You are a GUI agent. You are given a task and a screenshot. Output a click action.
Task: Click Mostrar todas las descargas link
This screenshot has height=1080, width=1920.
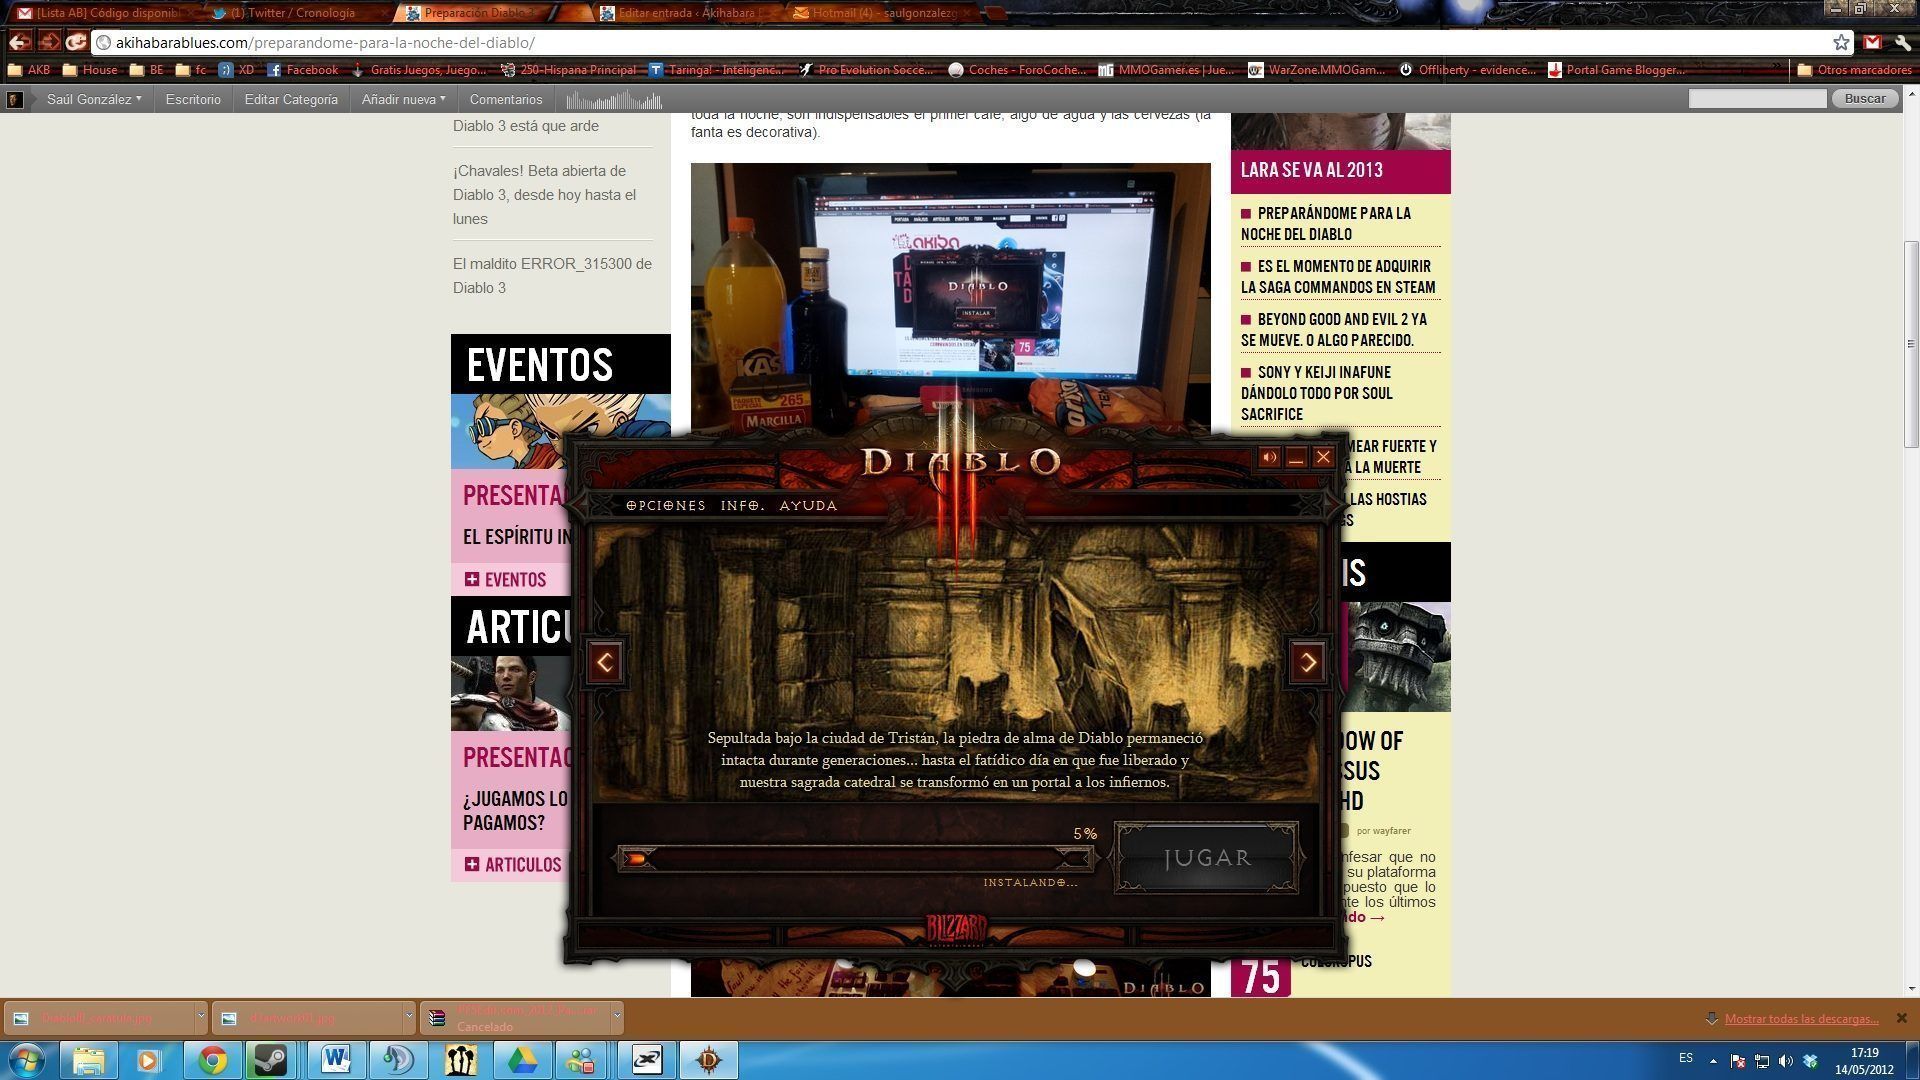[x=1801, y=1018]
